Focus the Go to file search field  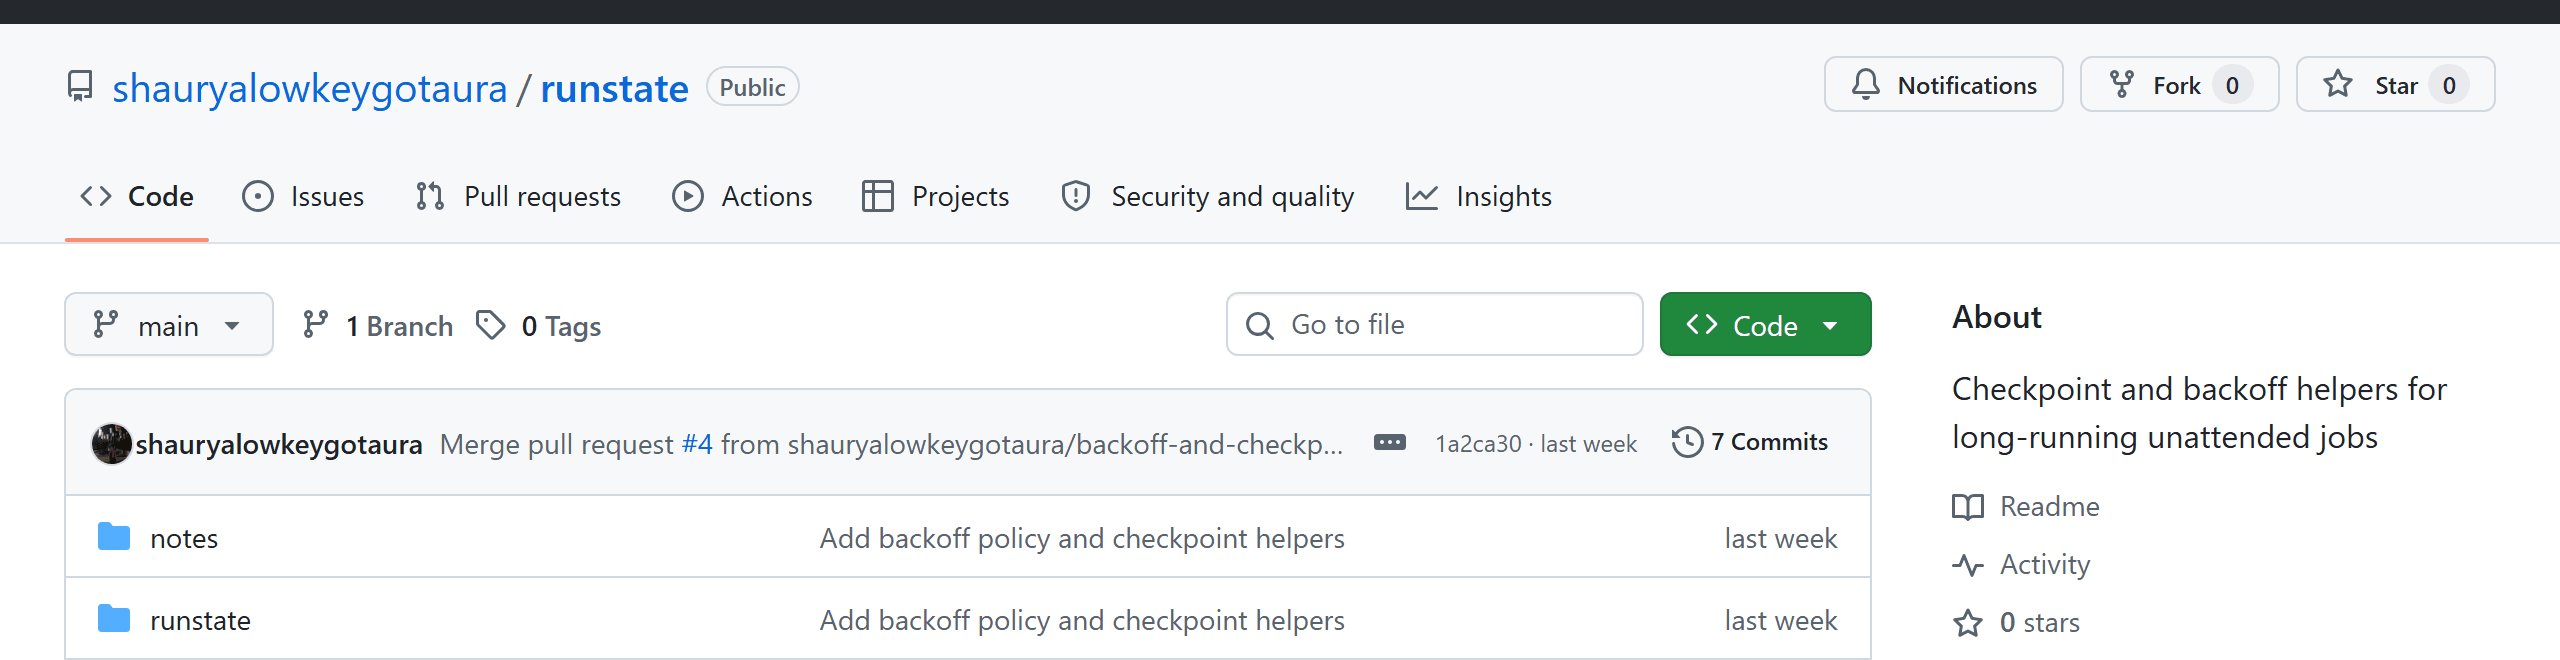1435,324
